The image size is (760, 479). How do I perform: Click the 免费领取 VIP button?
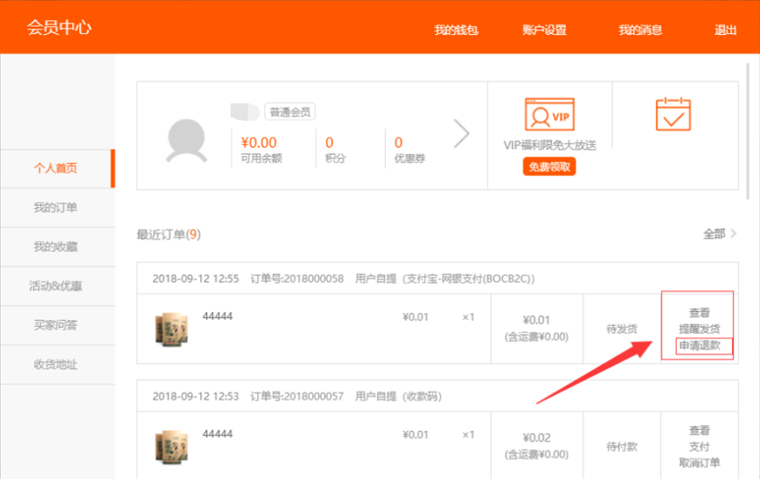pyautogui.click(x=549, y=167)
